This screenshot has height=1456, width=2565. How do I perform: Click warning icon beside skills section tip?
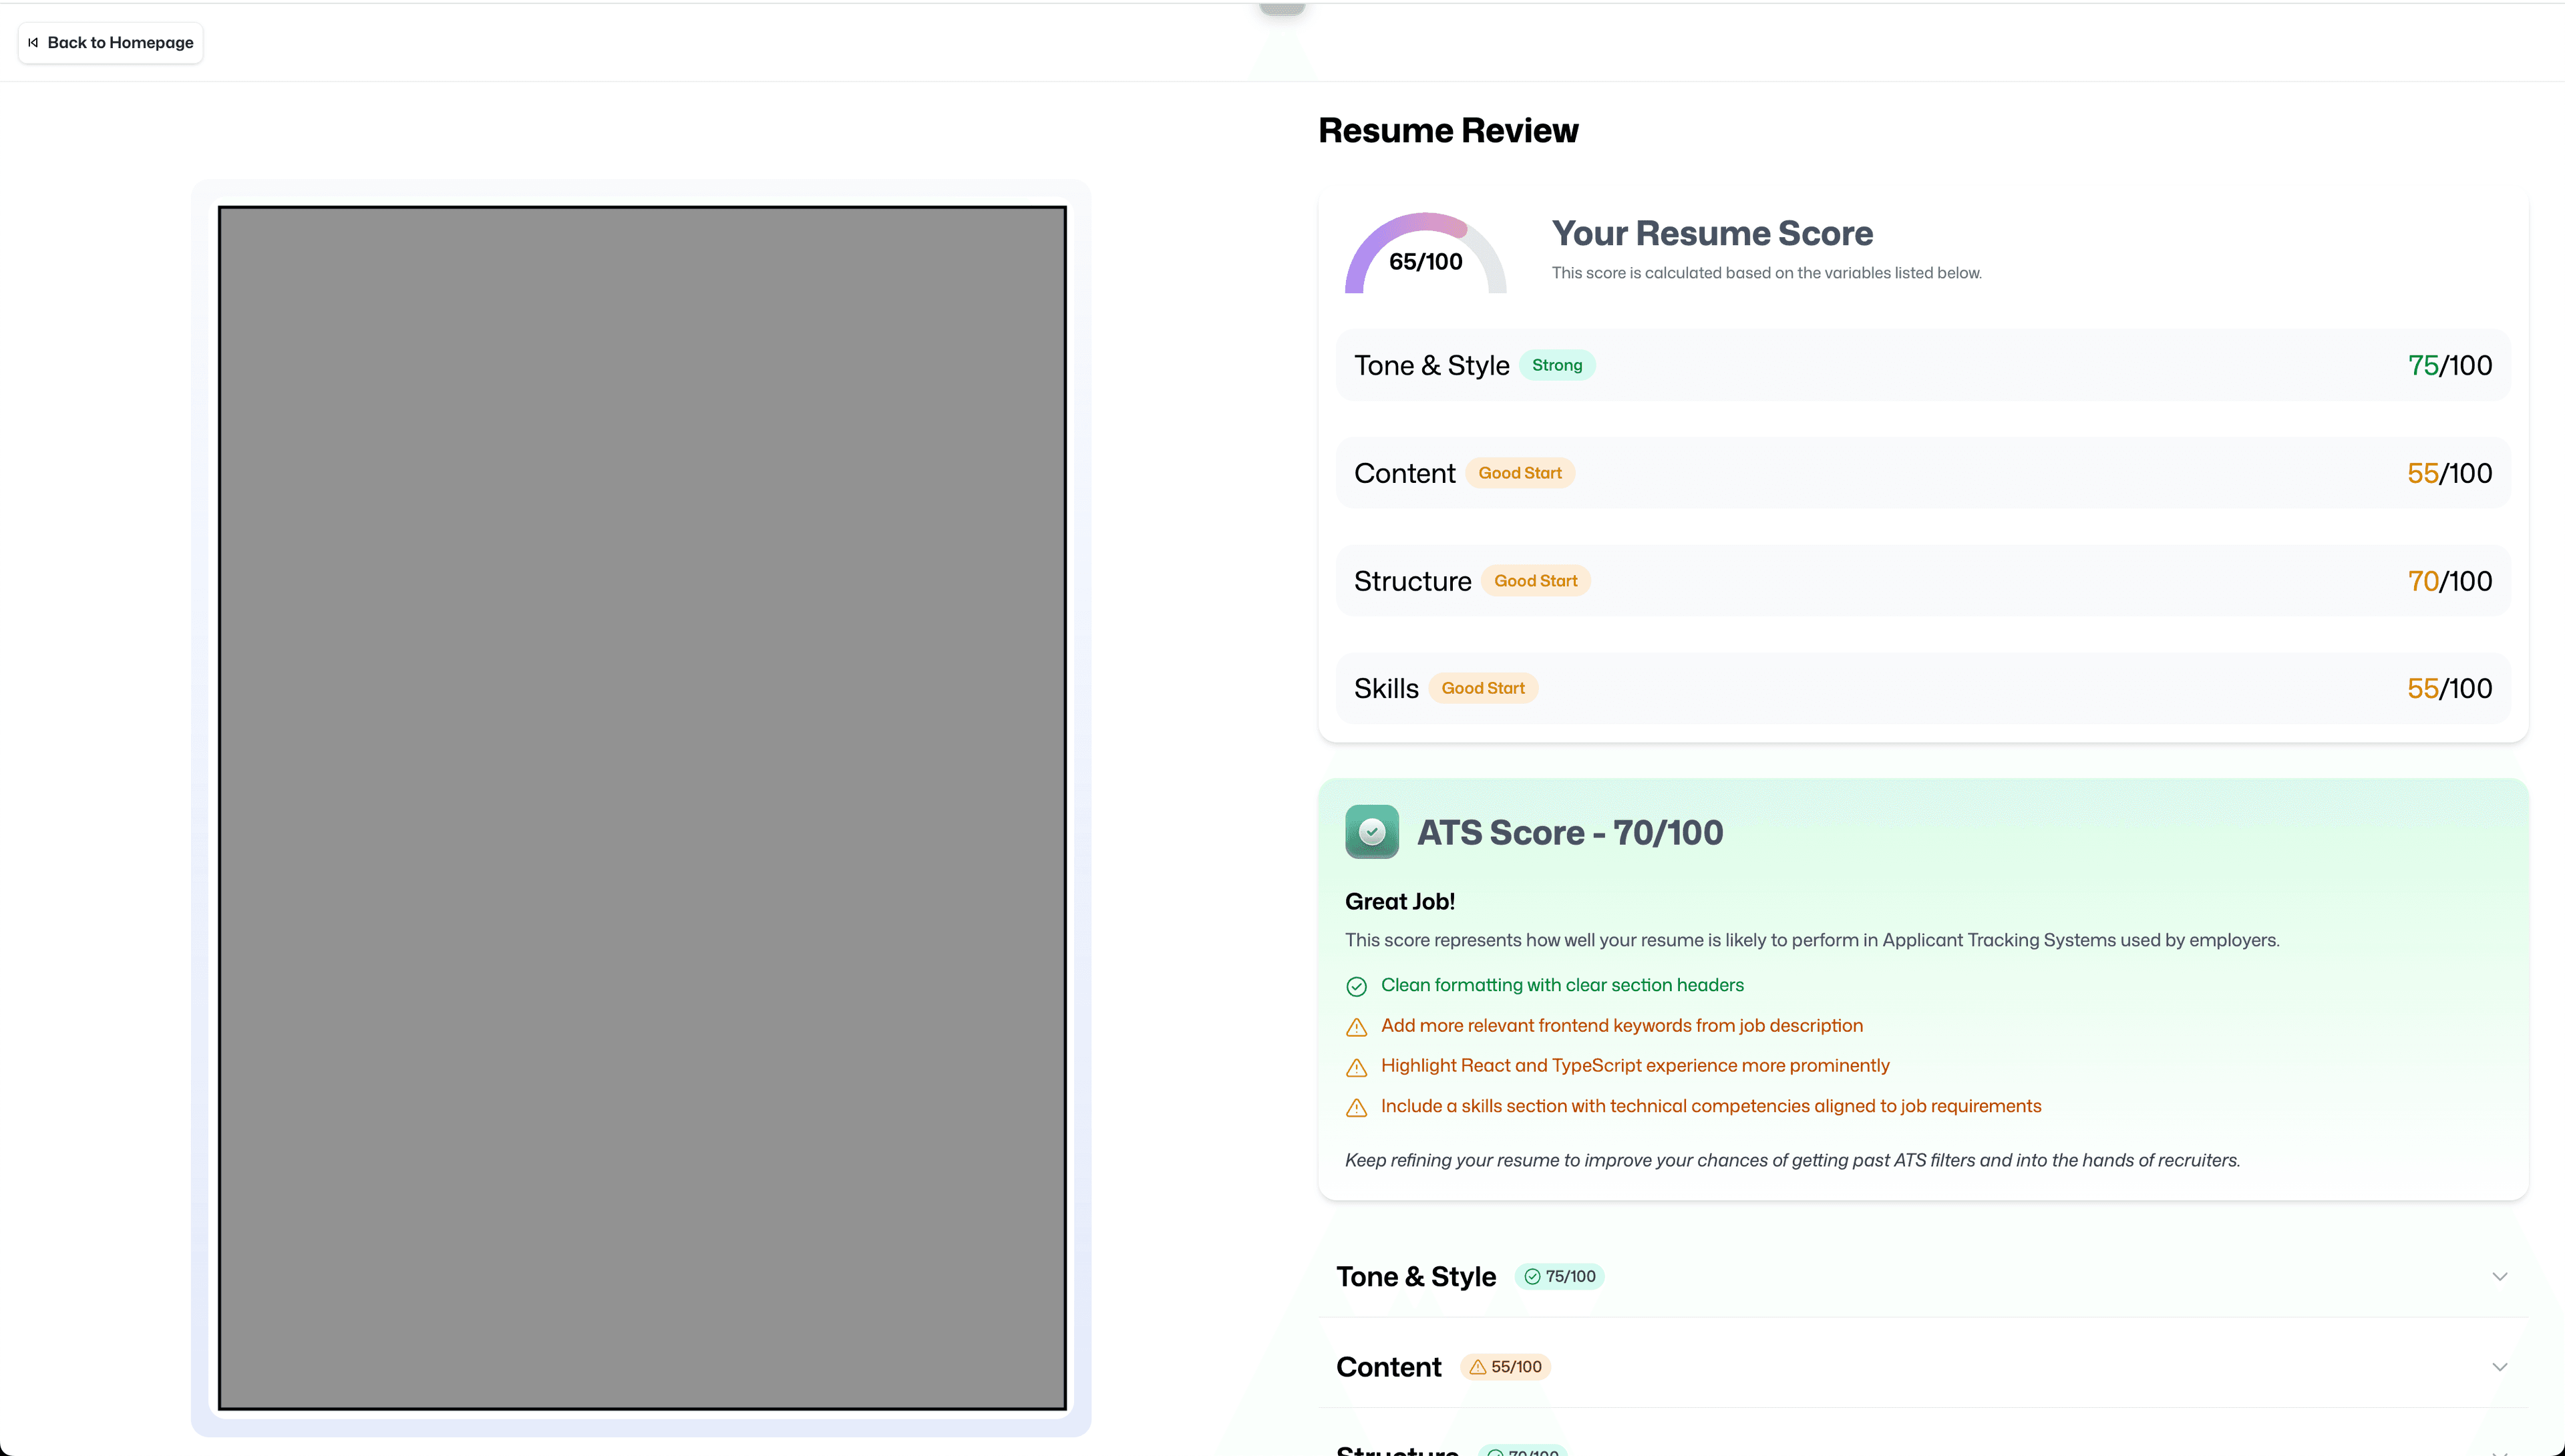tap(1356, 1107)
